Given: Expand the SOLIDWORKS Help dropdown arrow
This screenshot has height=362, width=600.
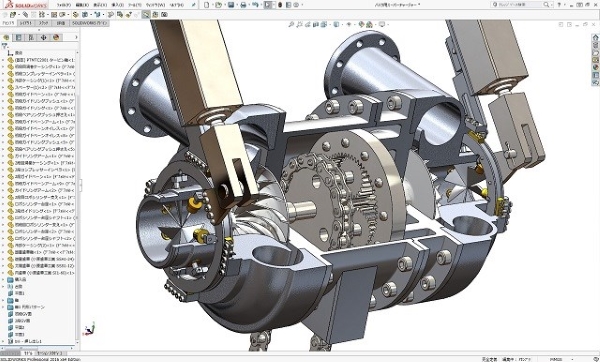Looking at the screenshot, I should (564, 5).
